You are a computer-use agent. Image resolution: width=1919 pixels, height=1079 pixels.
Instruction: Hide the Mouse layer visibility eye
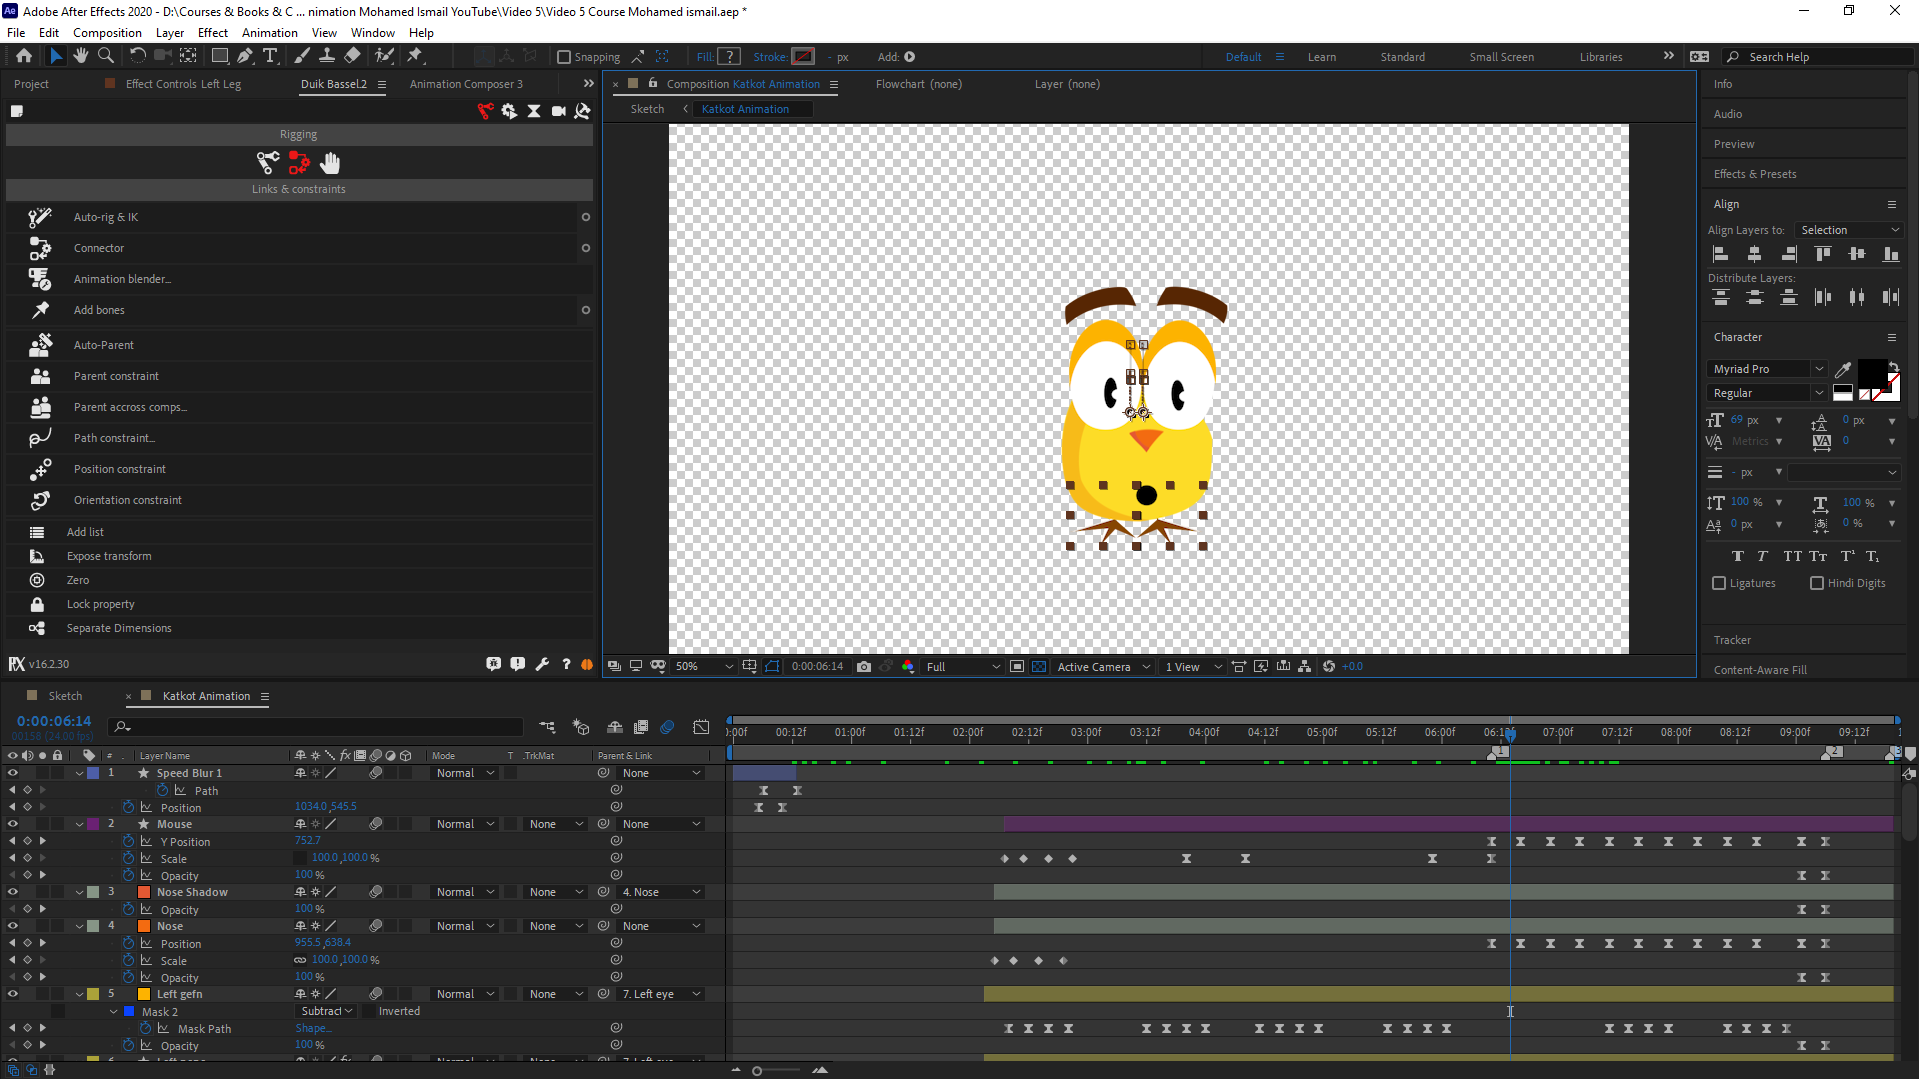coord(13,824)
